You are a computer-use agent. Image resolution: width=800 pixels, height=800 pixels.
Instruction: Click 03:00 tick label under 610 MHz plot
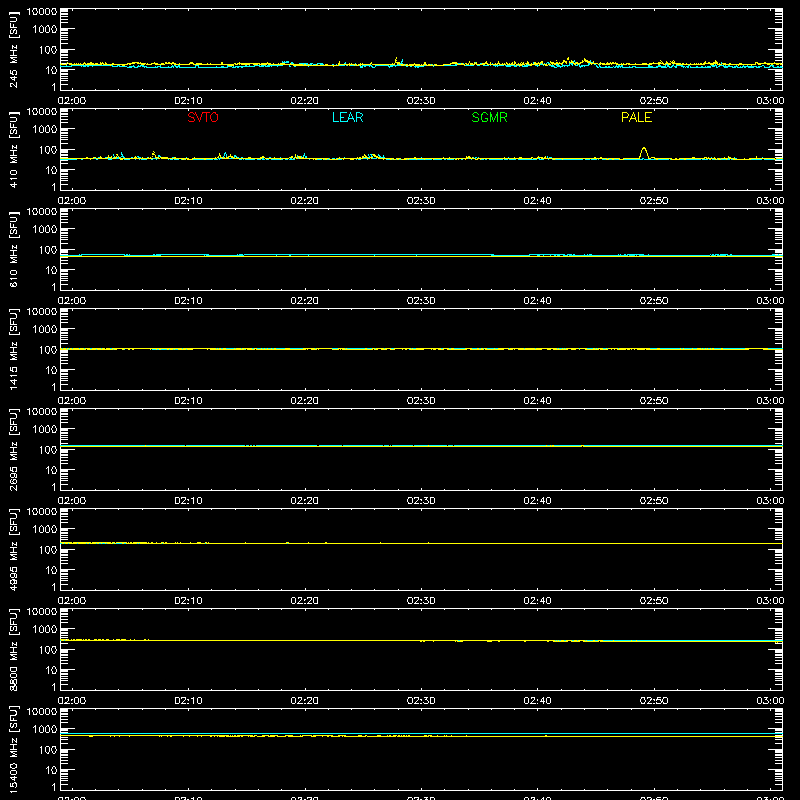(770, 301)
